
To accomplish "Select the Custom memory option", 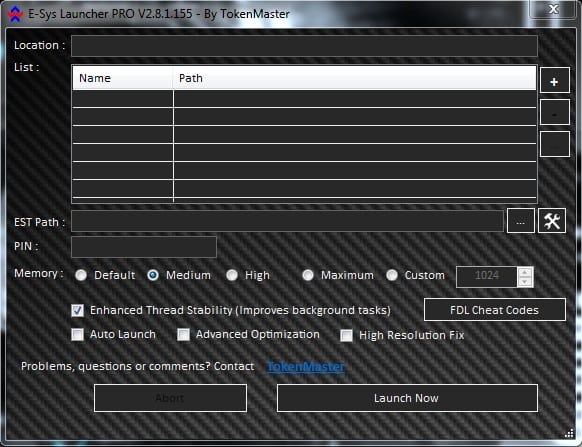I will click(x=392, y=275).
